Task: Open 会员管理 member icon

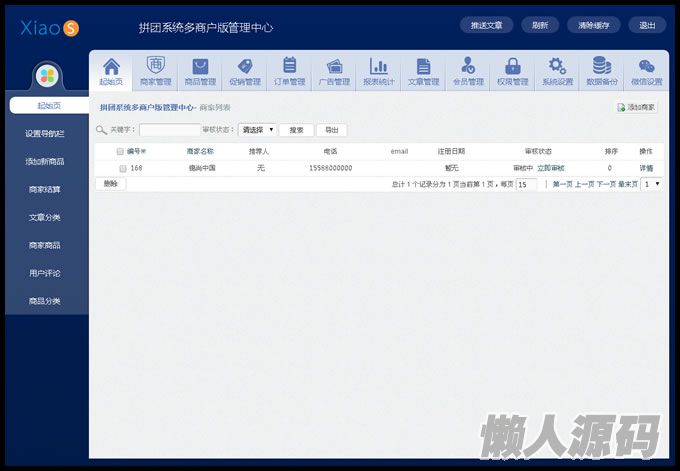Action: [468, 71]
